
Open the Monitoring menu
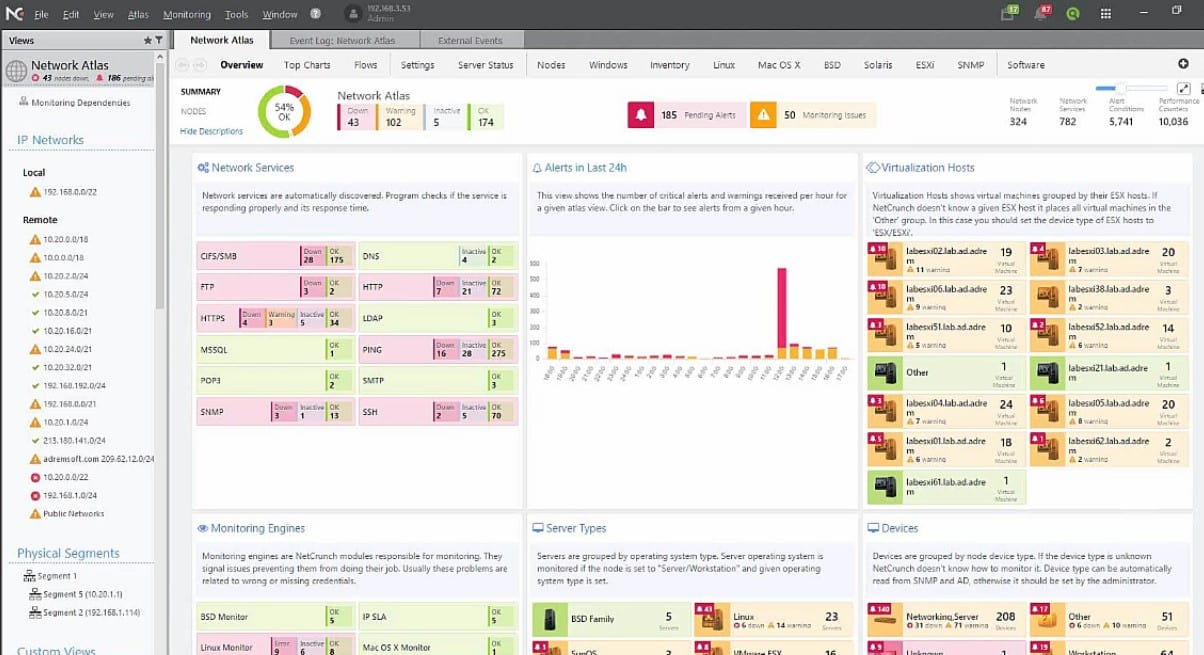[x=187, y=15]
